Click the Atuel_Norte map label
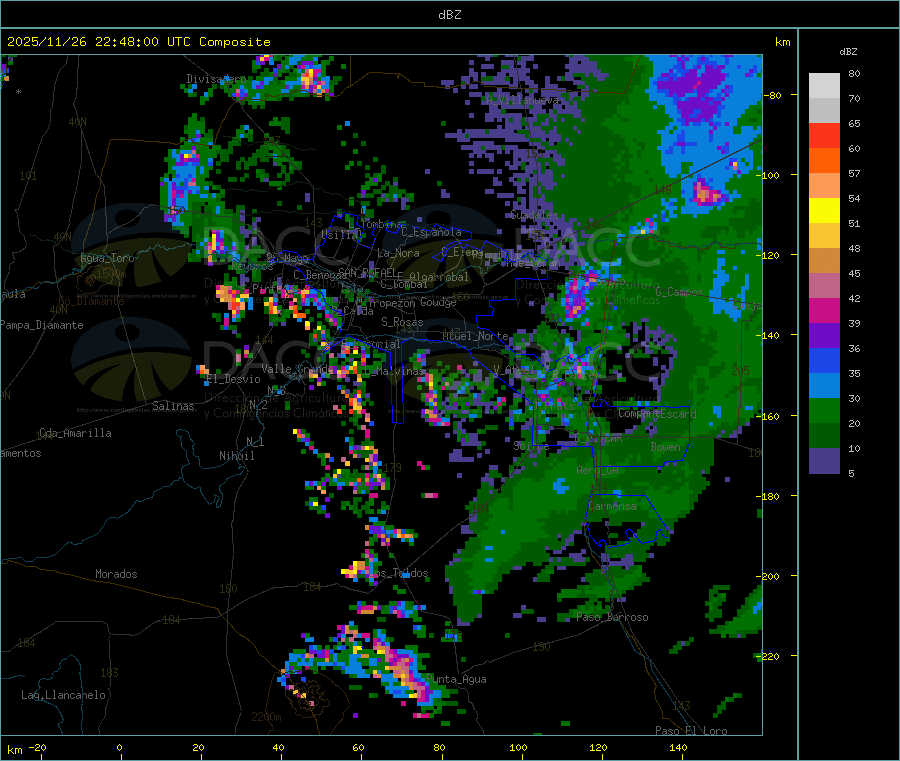Image resolution: width=900 pixels, height=761 pixels. pyautogui.click(x=475, y=336)
